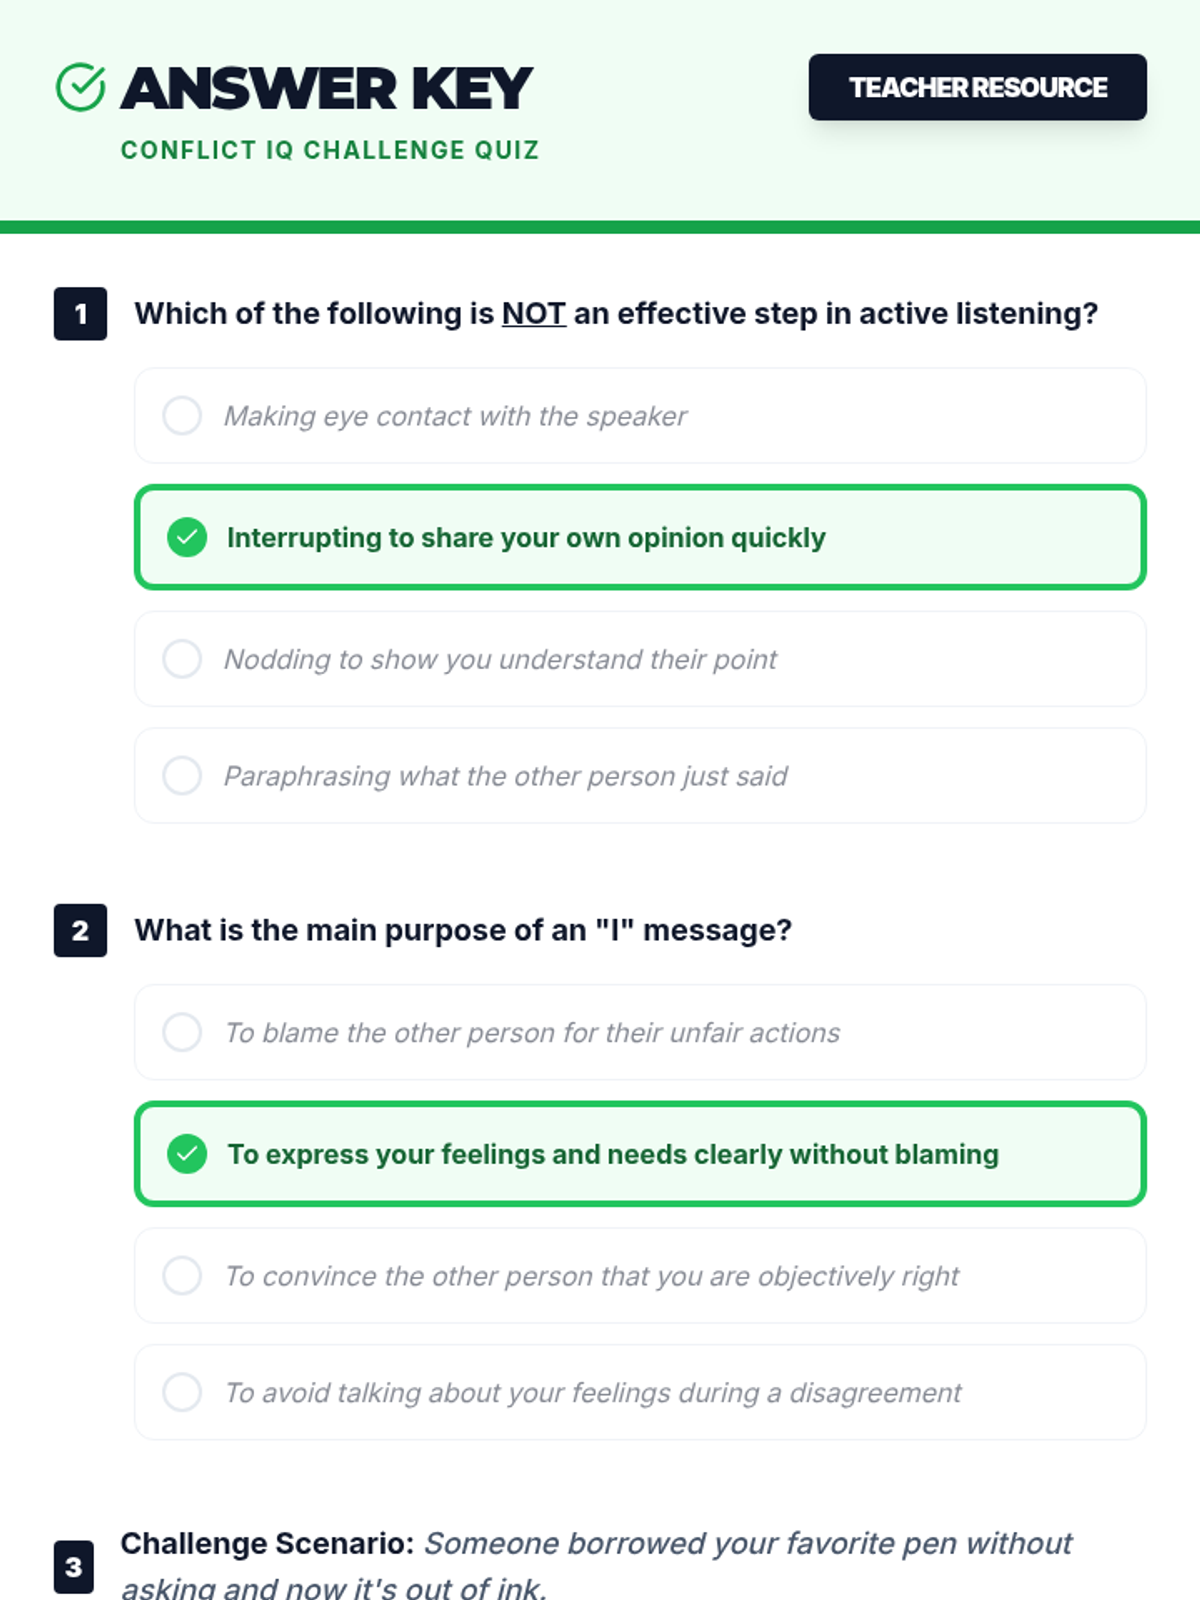
Task: Choose radio for To convince the other person
Action: [182, 1275]
